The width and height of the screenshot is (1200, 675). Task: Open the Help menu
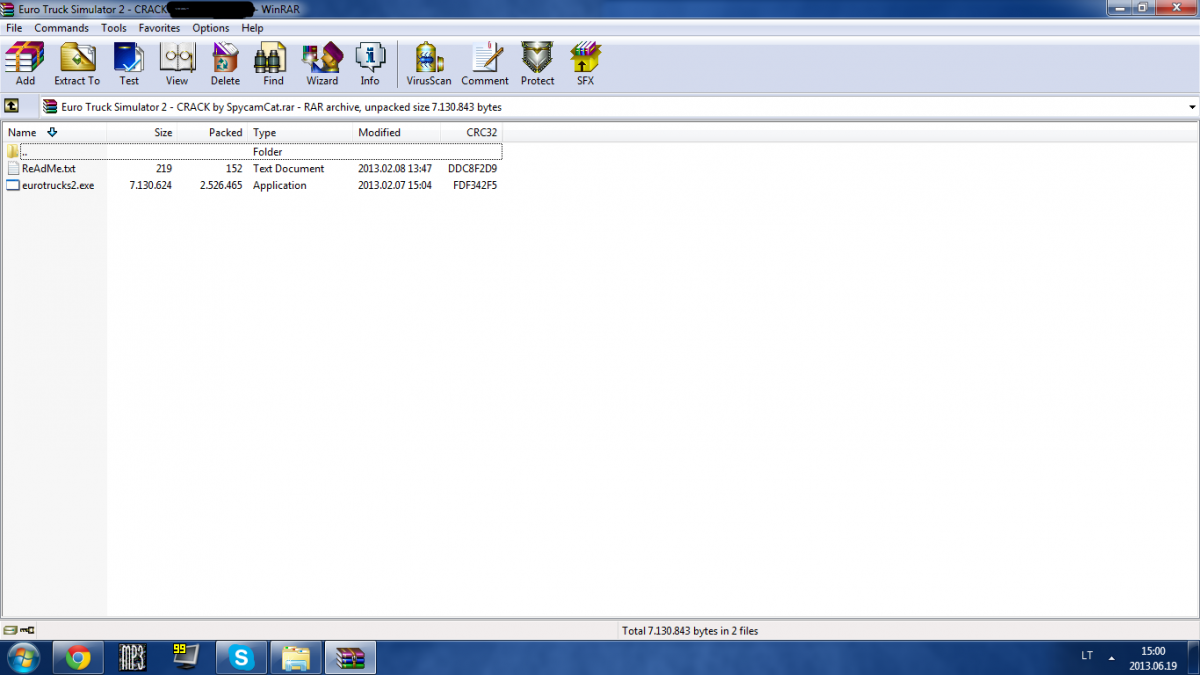click(x=253, y=28)
